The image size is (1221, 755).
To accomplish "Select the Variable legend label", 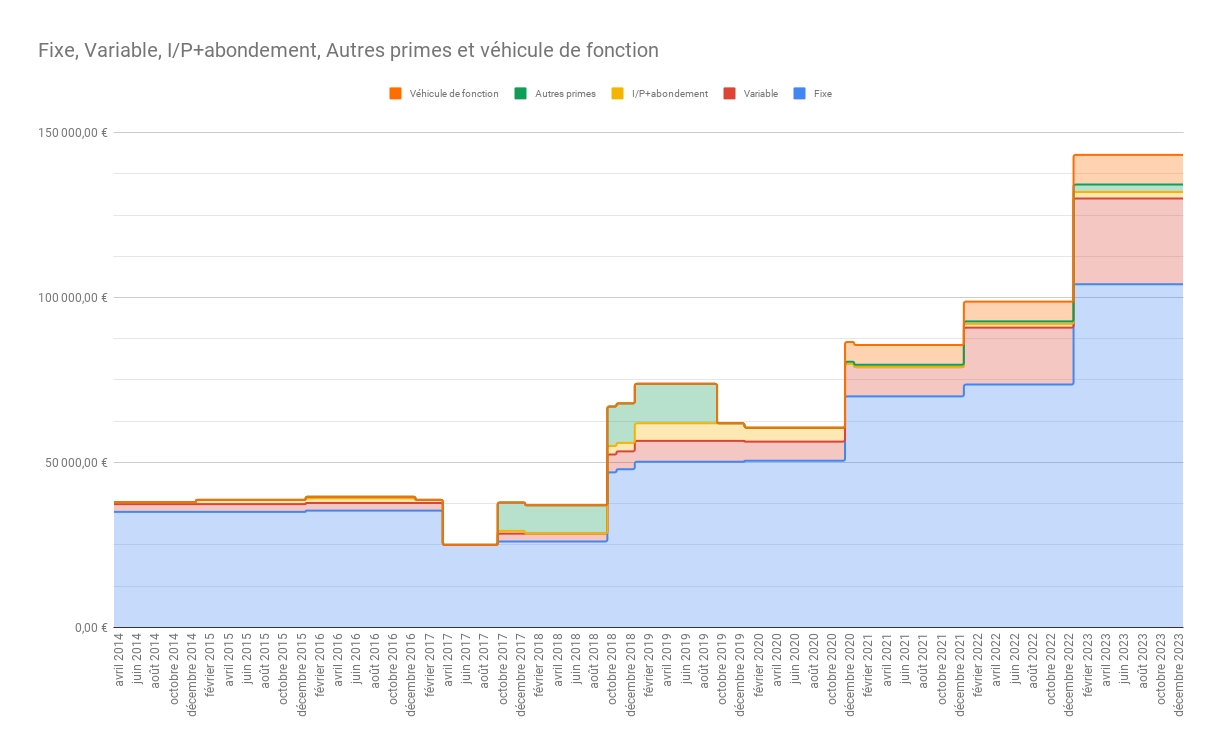I will [x=761, y=94].
